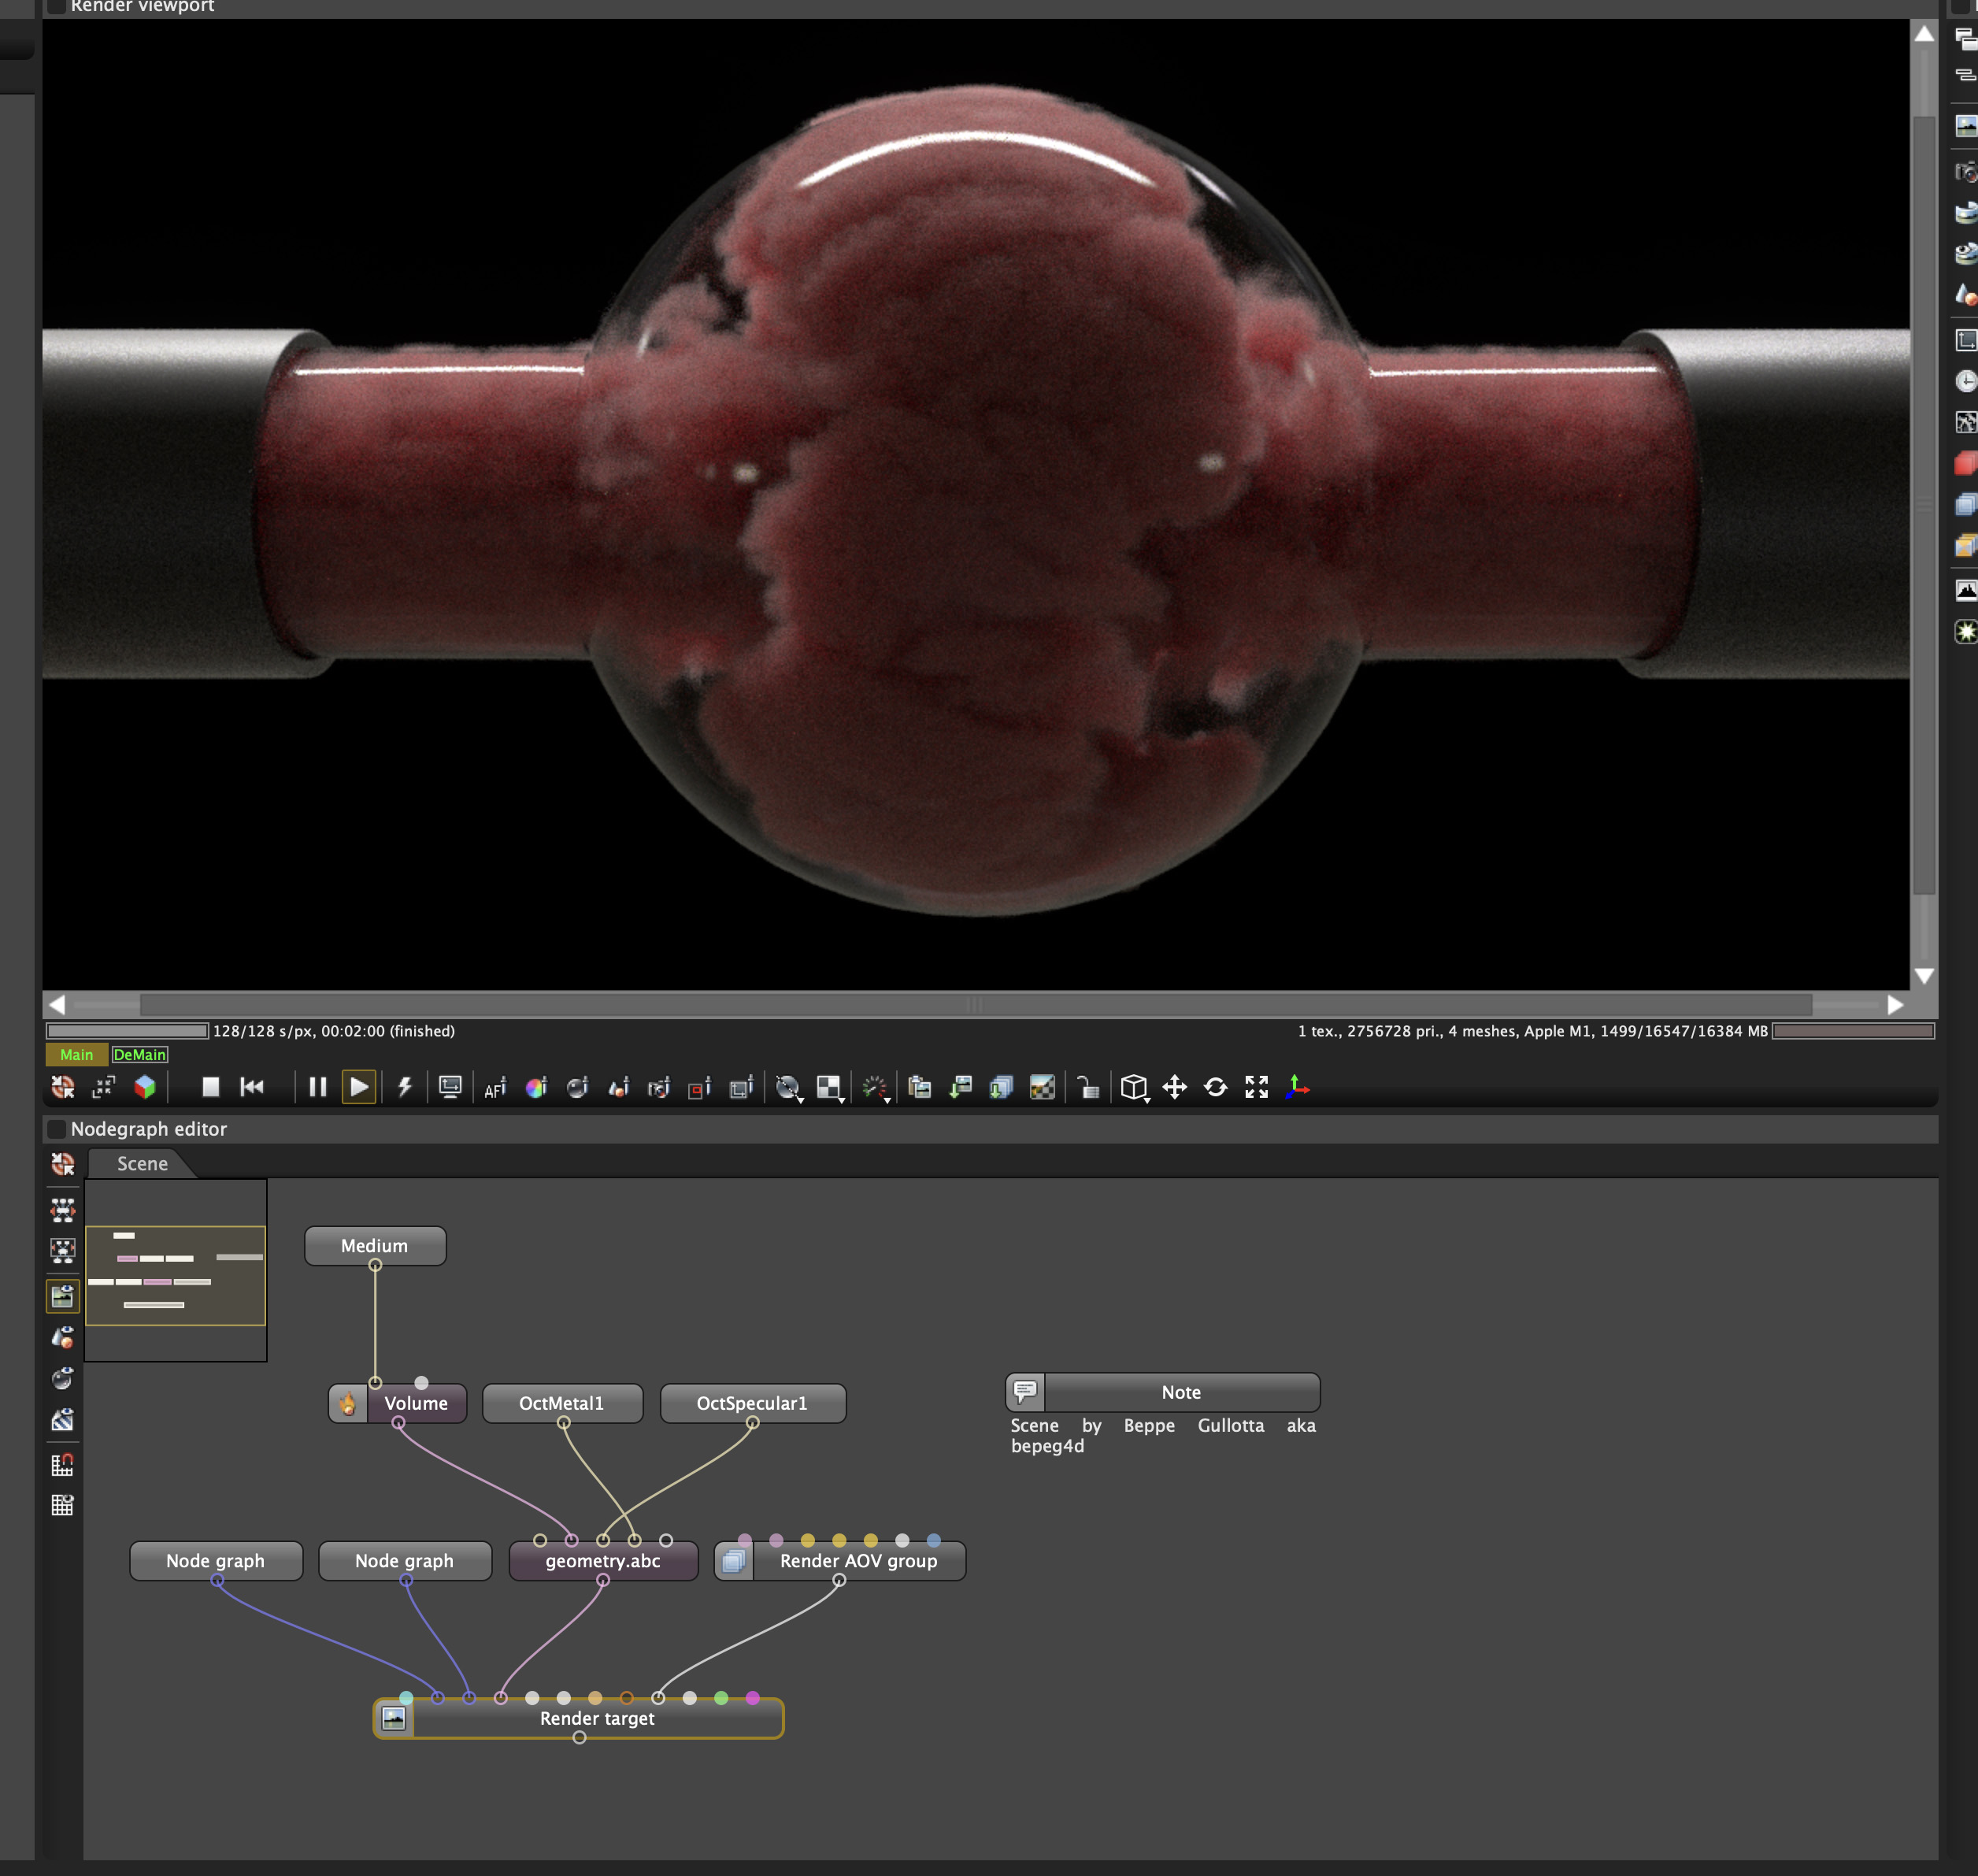The width and height of the screenshot is (1978, 1876).
Task: Select the Scene tab in Nodegraph editor
Action: (142, 1164)
